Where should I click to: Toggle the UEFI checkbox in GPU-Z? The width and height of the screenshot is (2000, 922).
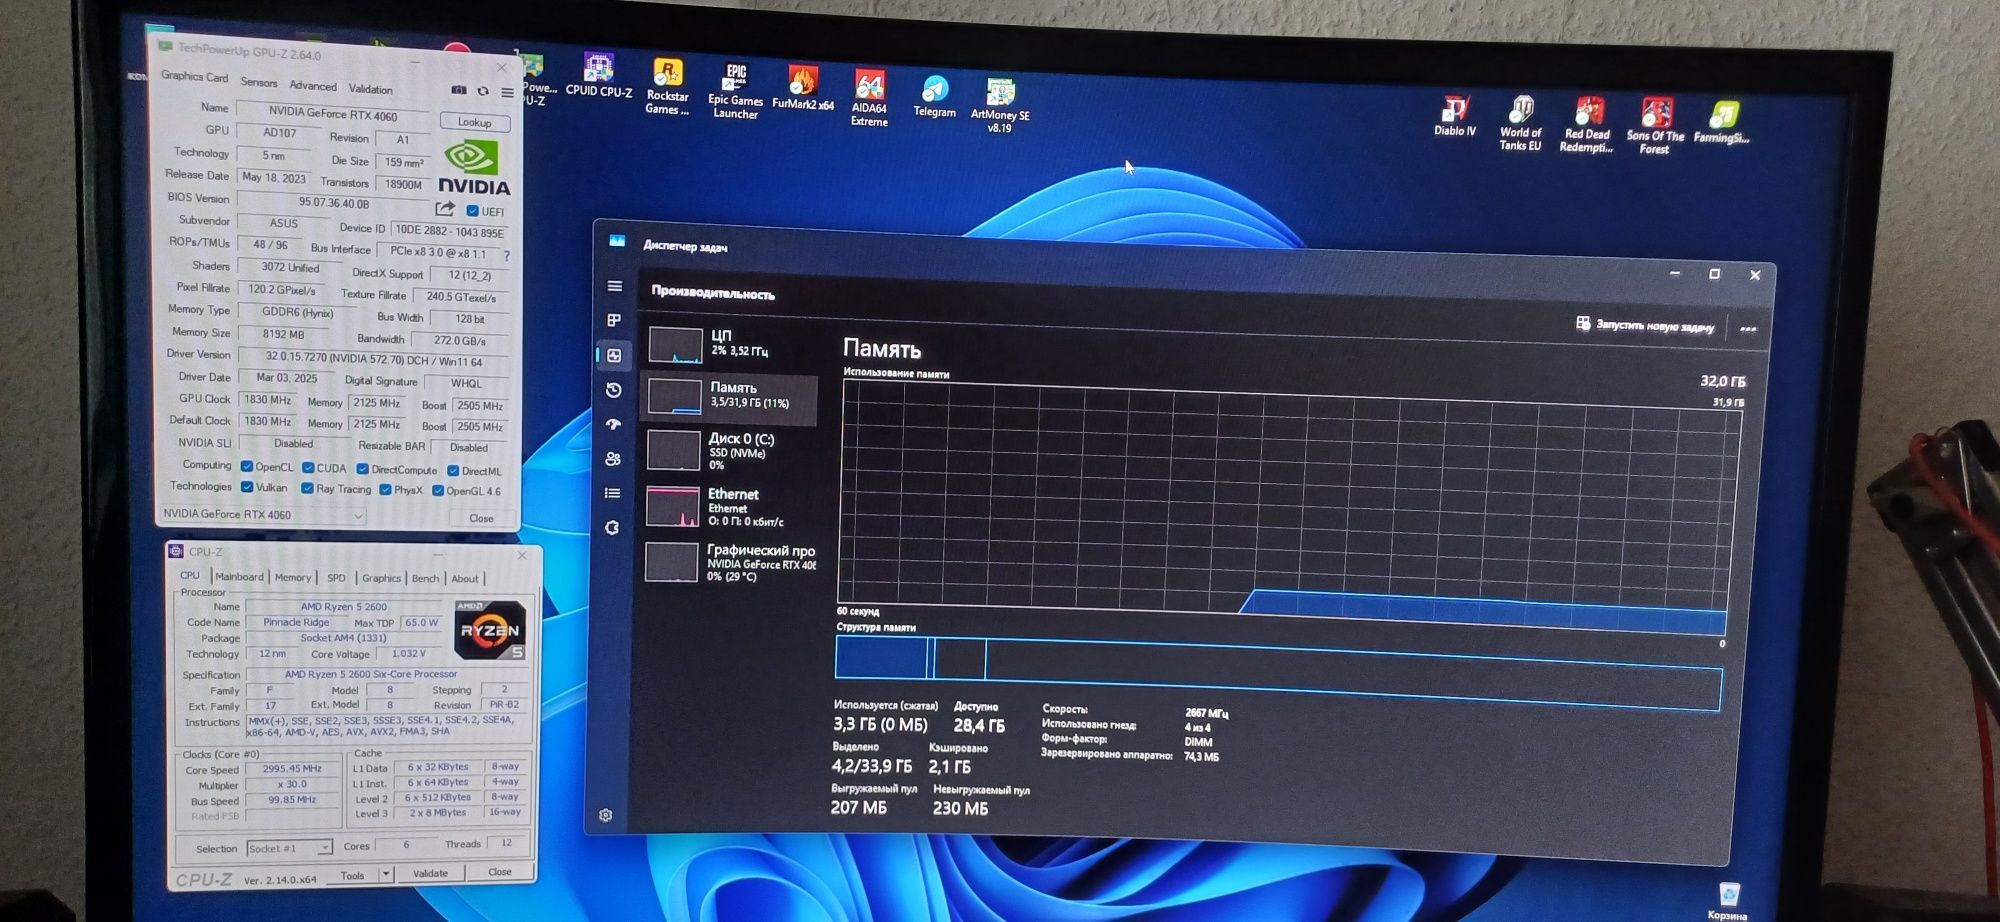(472, 211)
